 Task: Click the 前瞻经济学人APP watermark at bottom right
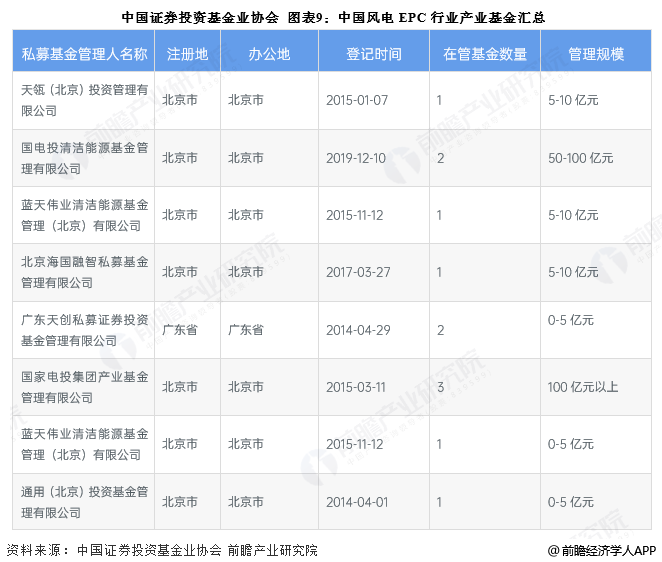pyautogui.click(x=601, y=549)
